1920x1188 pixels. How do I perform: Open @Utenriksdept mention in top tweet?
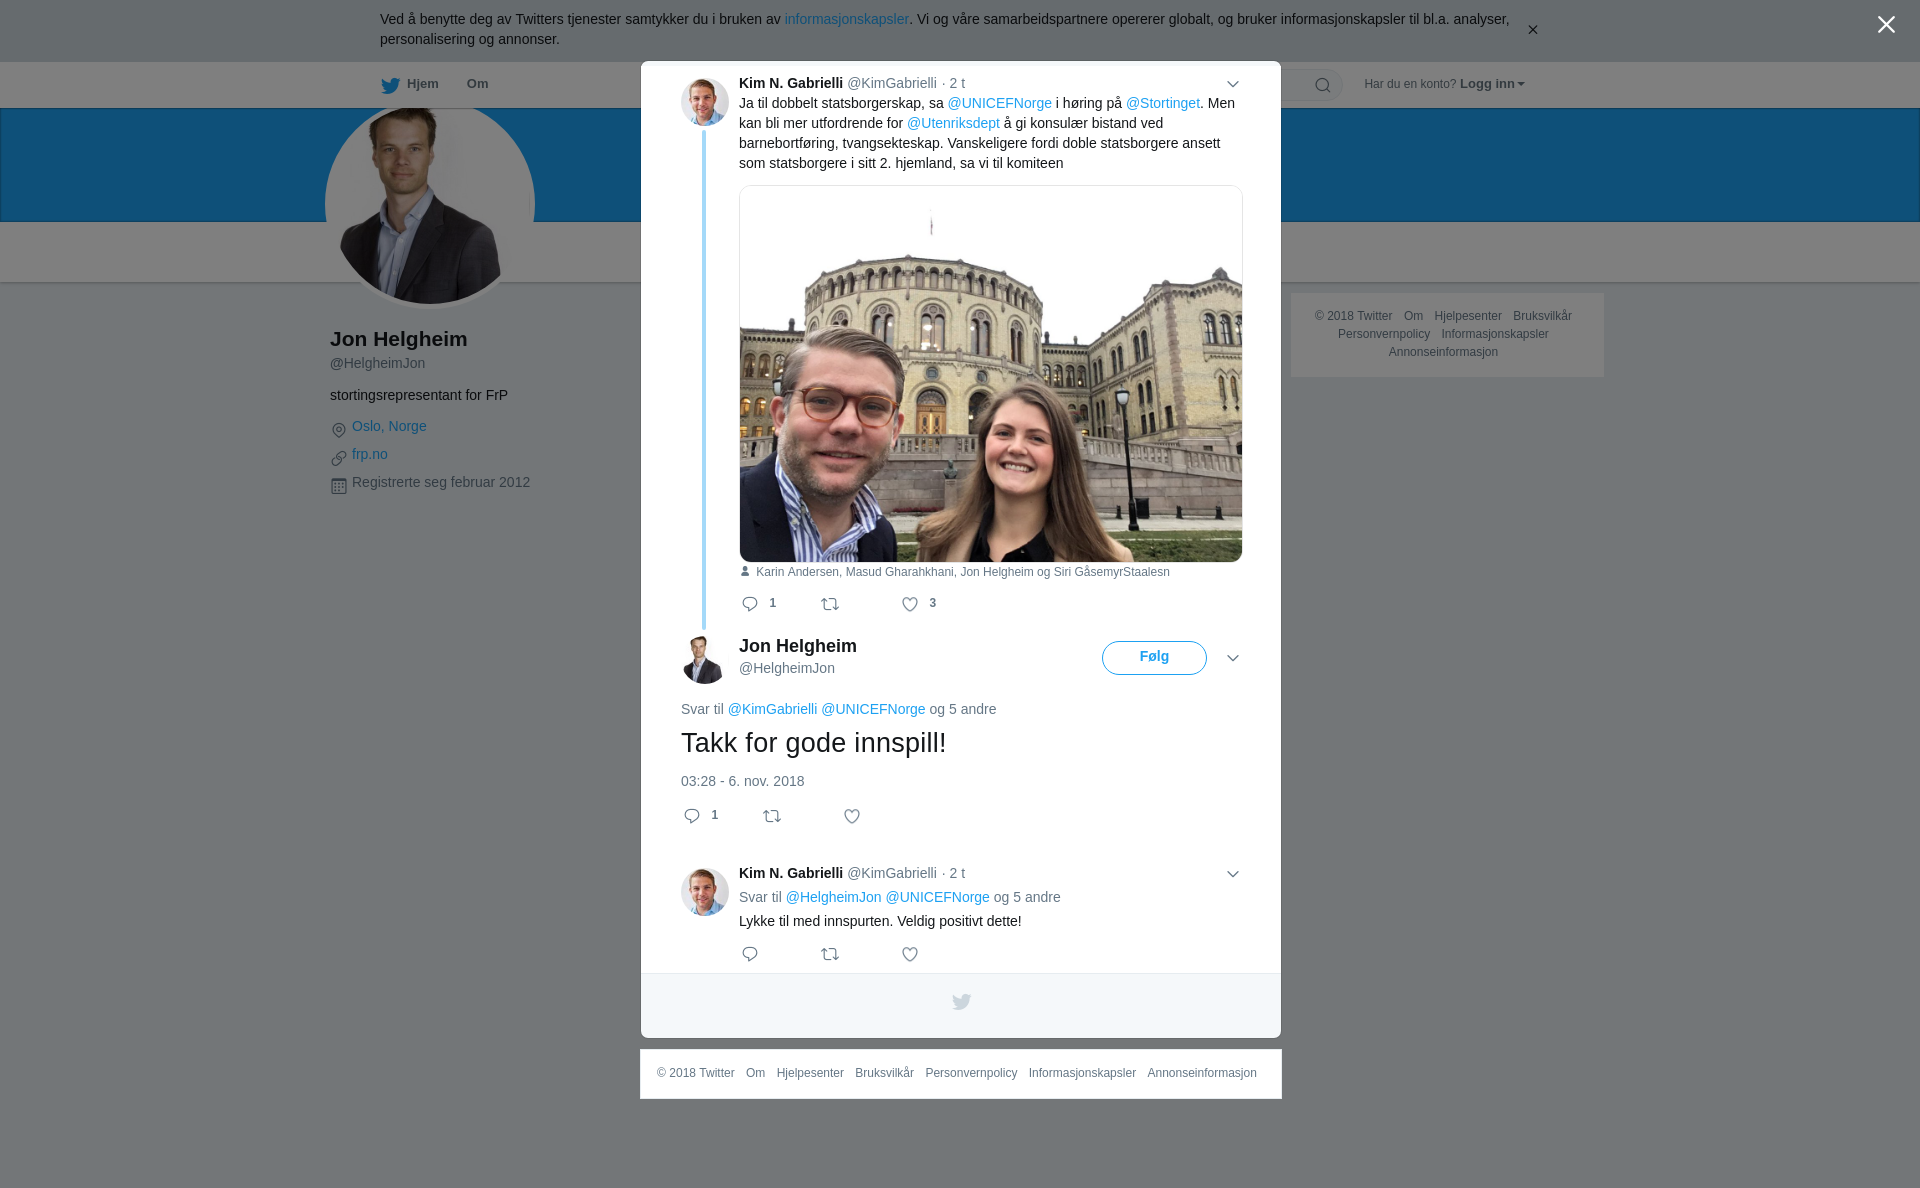953,123
